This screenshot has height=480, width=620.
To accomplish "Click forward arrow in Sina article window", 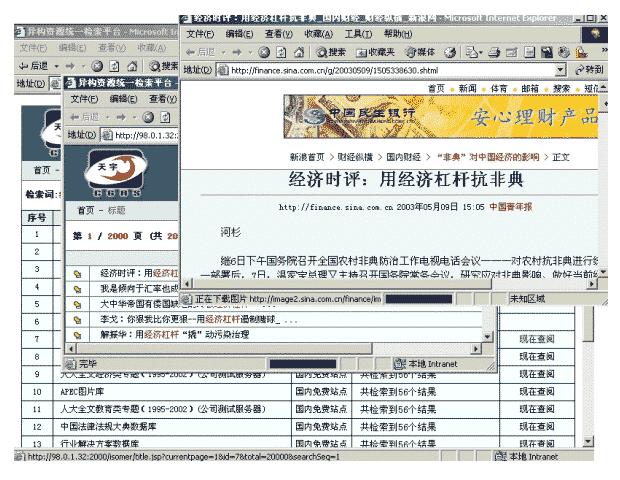I will pos(237,52).
